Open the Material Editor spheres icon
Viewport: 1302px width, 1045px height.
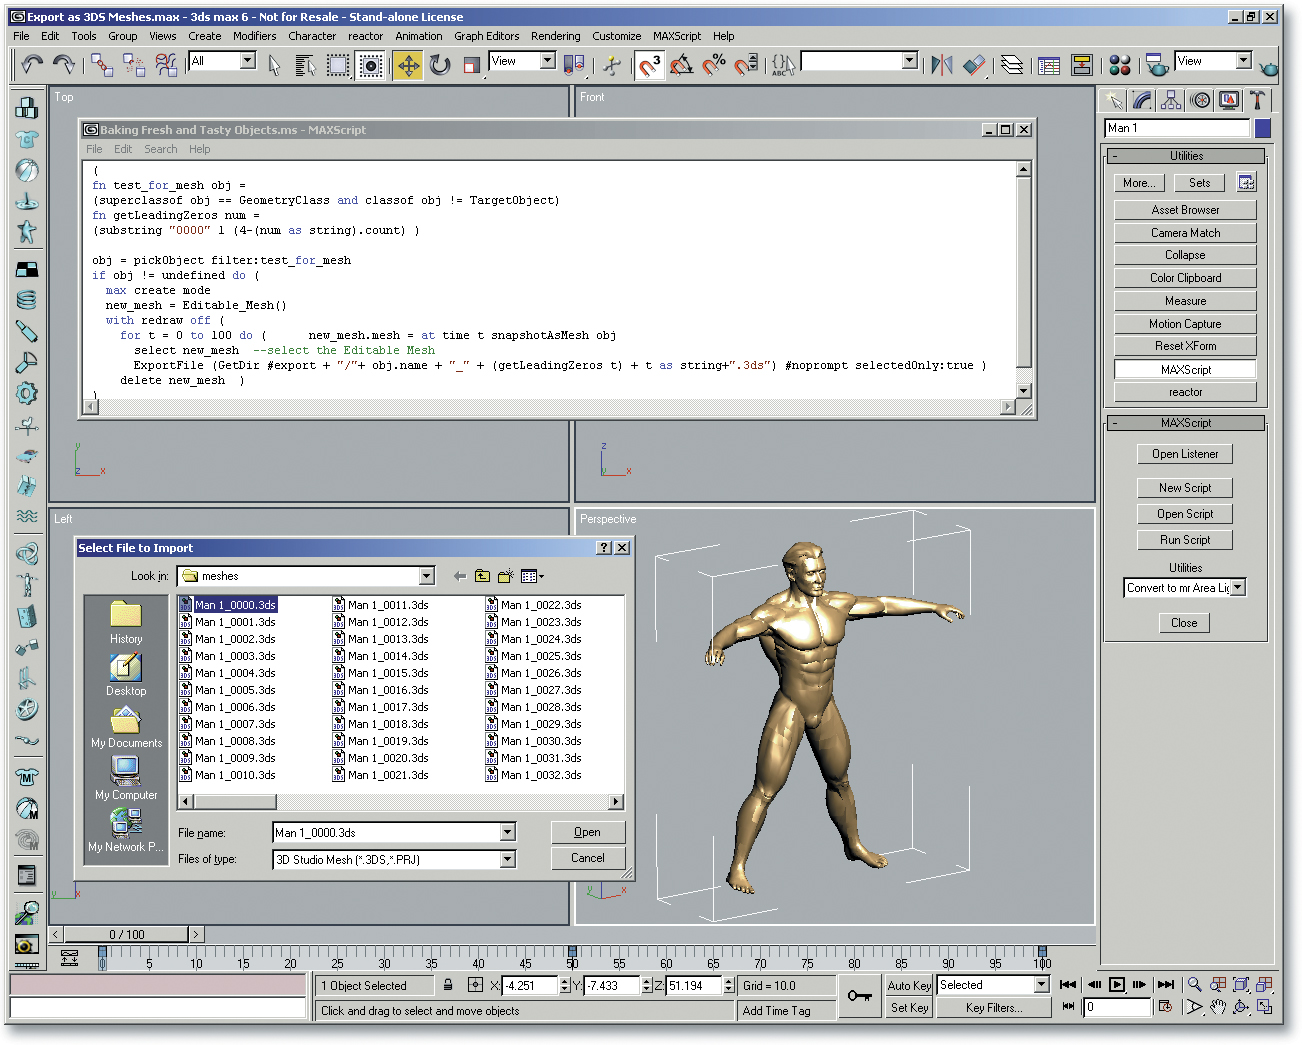point(1120,66)
